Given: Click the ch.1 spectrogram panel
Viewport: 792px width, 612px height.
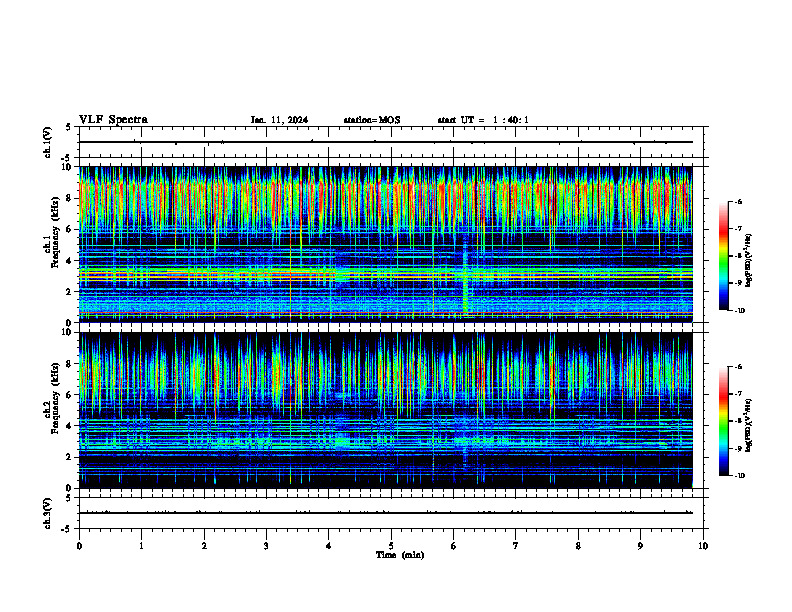Looking at the screenshot, I should [x=386, y=244].
